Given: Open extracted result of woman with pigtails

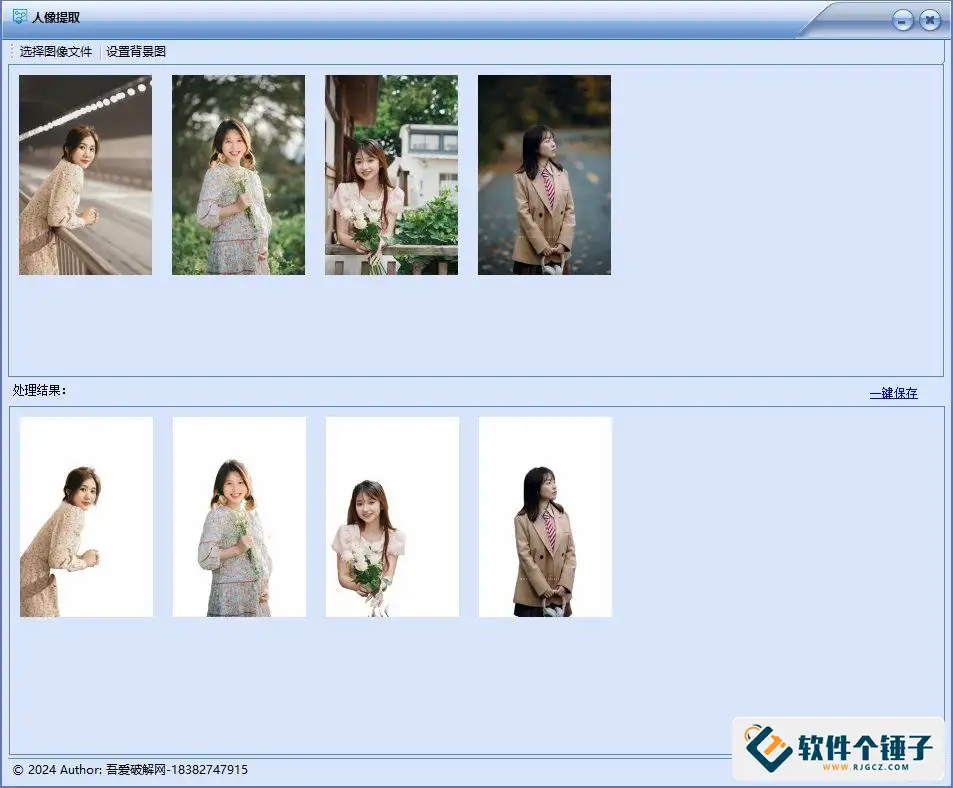Looking at the screenshot, I should tap(239, 517).
